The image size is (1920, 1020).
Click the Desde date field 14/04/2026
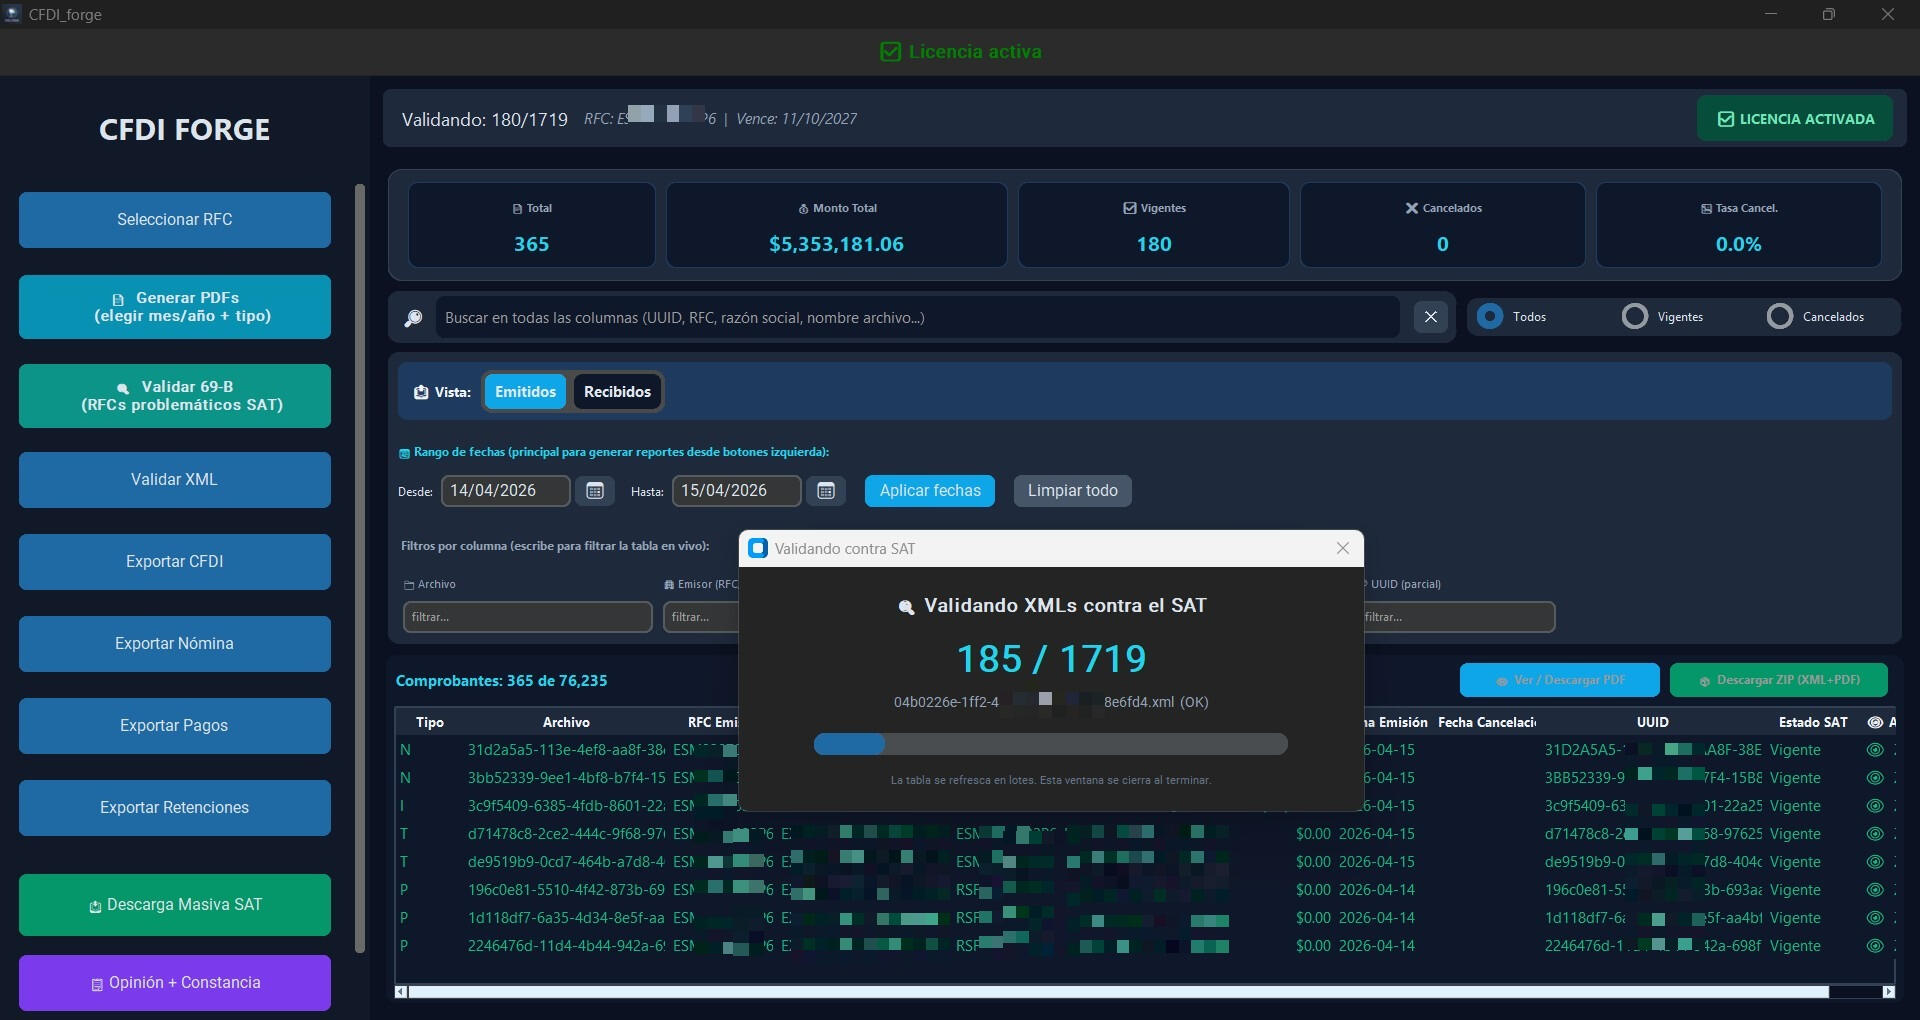pos(506,491)
